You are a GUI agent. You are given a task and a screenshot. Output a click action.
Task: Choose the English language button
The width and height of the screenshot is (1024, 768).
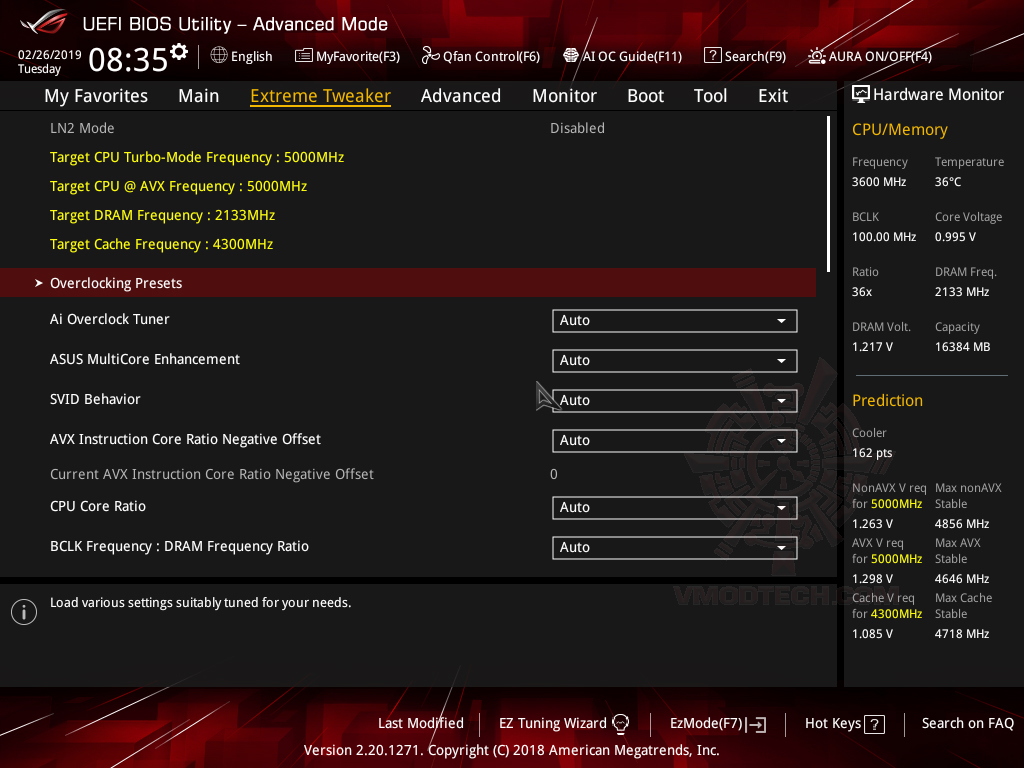click(x=242, y=56)
